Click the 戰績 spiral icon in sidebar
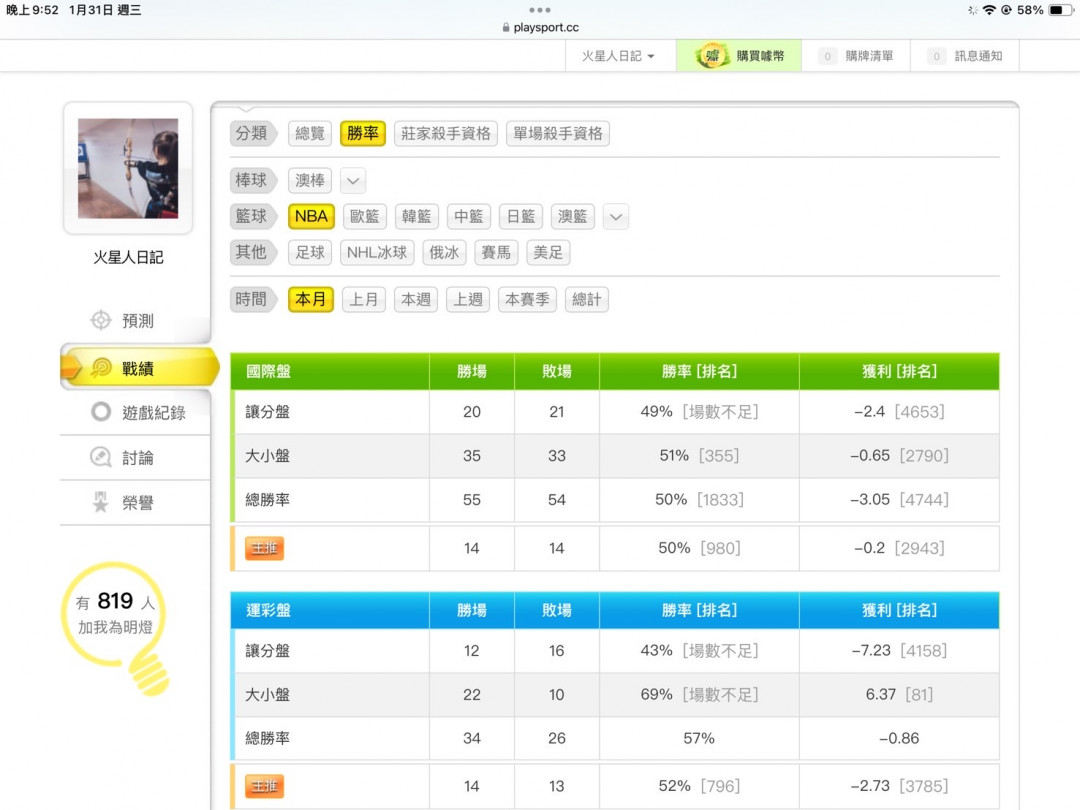Viewport: 1080px width, 810px height. coord(101,368)
